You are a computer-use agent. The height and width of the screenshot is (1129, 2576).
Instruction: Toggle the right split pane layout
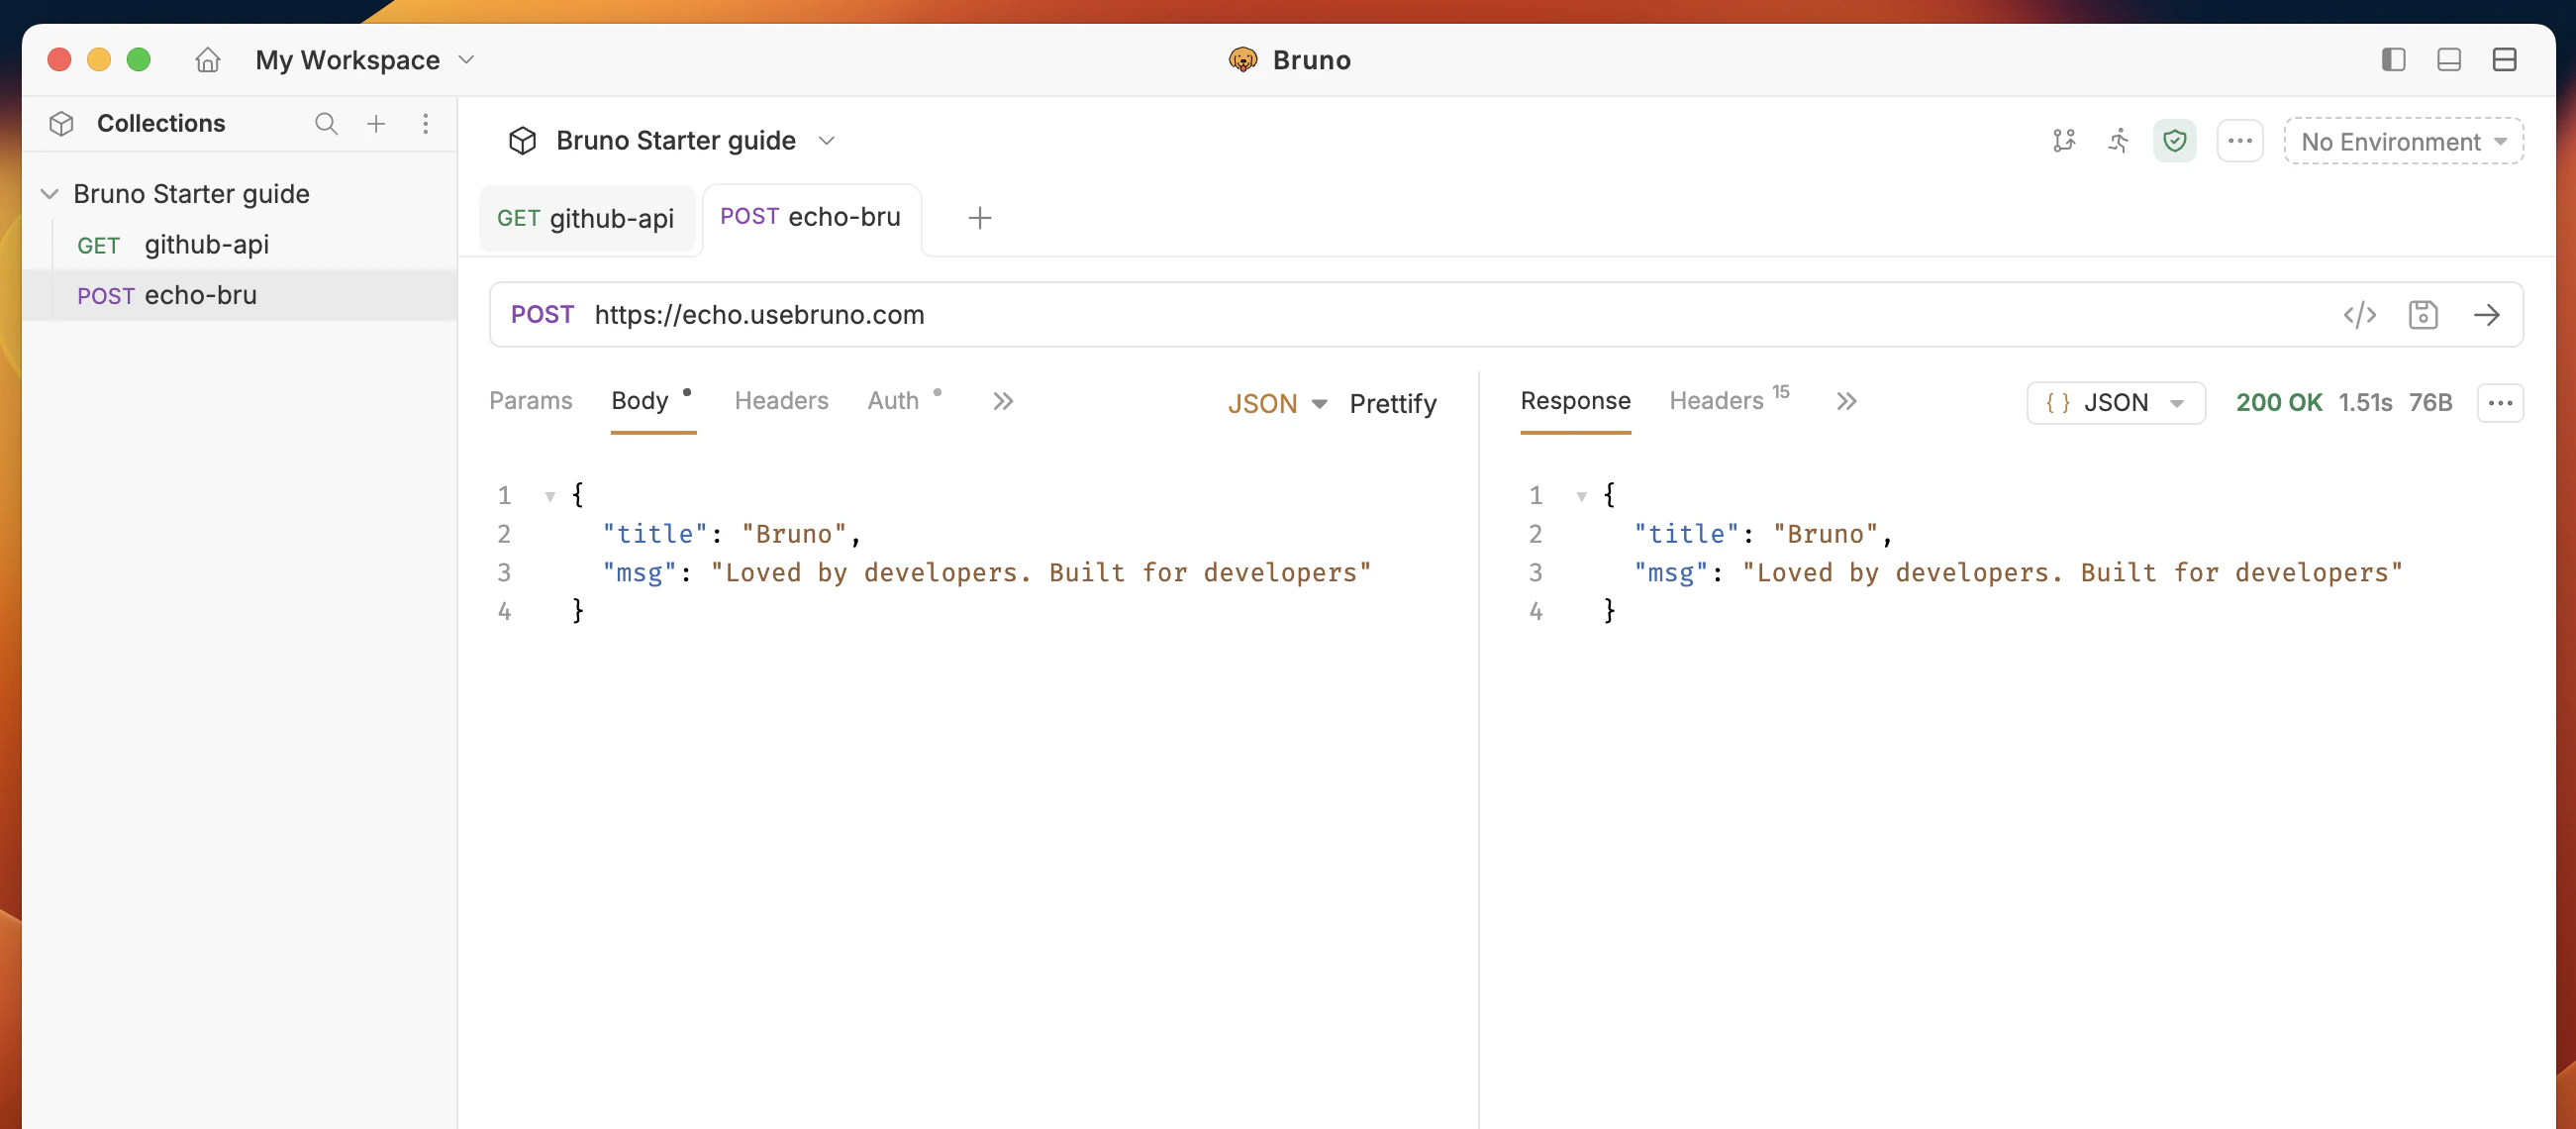click(x=2505, y=60)
